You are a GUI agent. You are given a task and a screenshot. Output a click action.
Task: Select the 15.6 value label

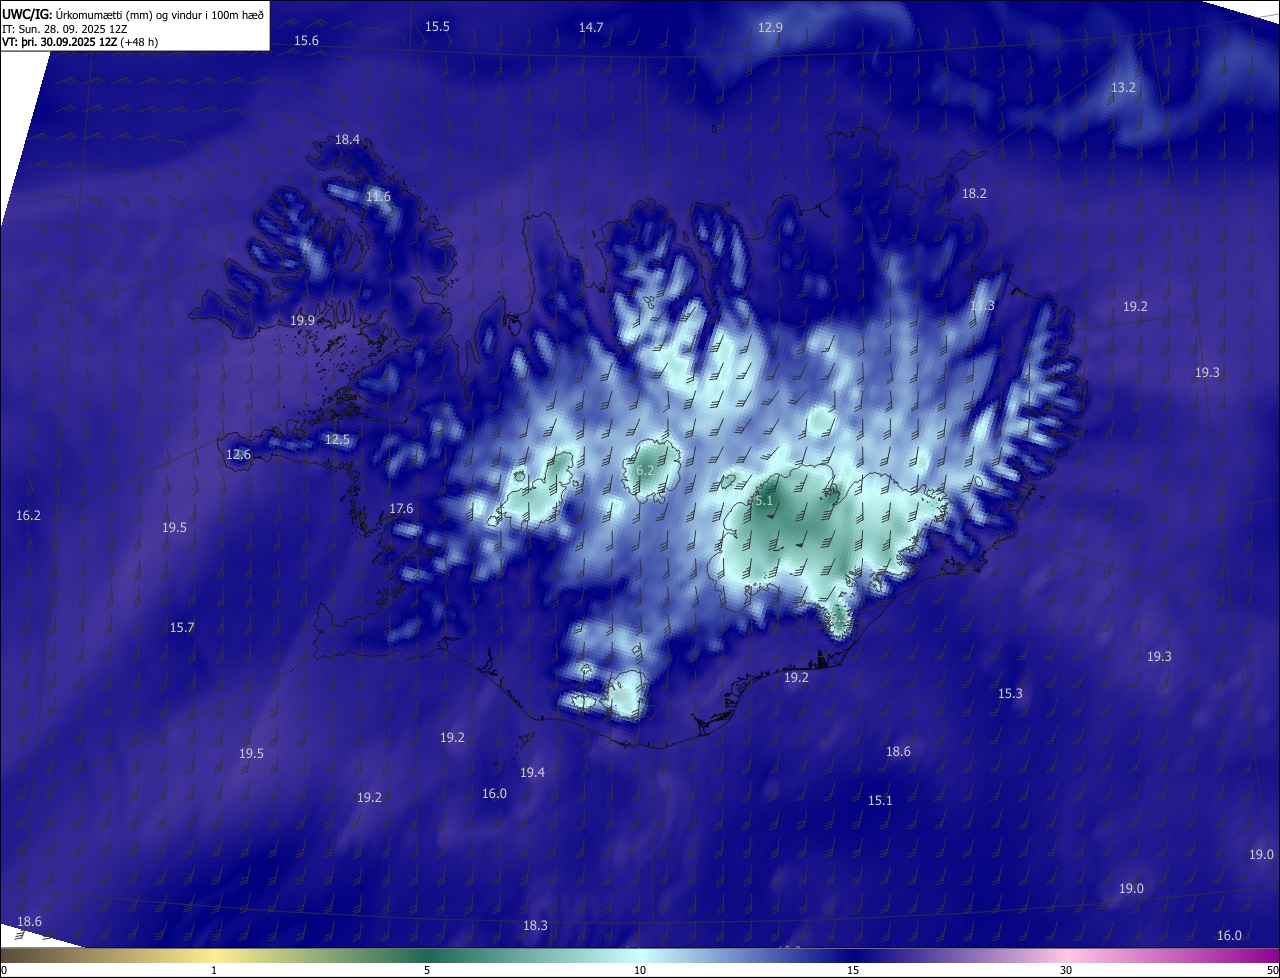(x=306, y=41)
